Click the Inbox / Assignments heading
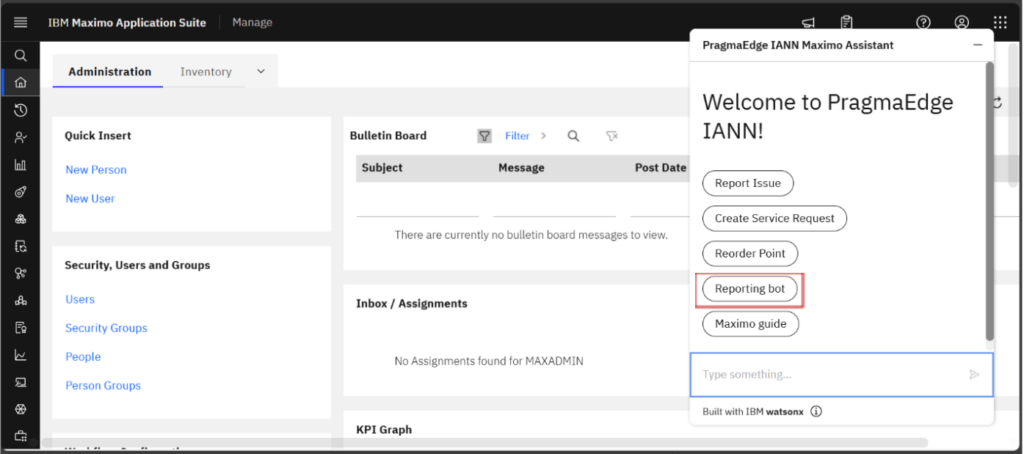The width and height of the screenshot is (1024, 454). coord(411,304)
